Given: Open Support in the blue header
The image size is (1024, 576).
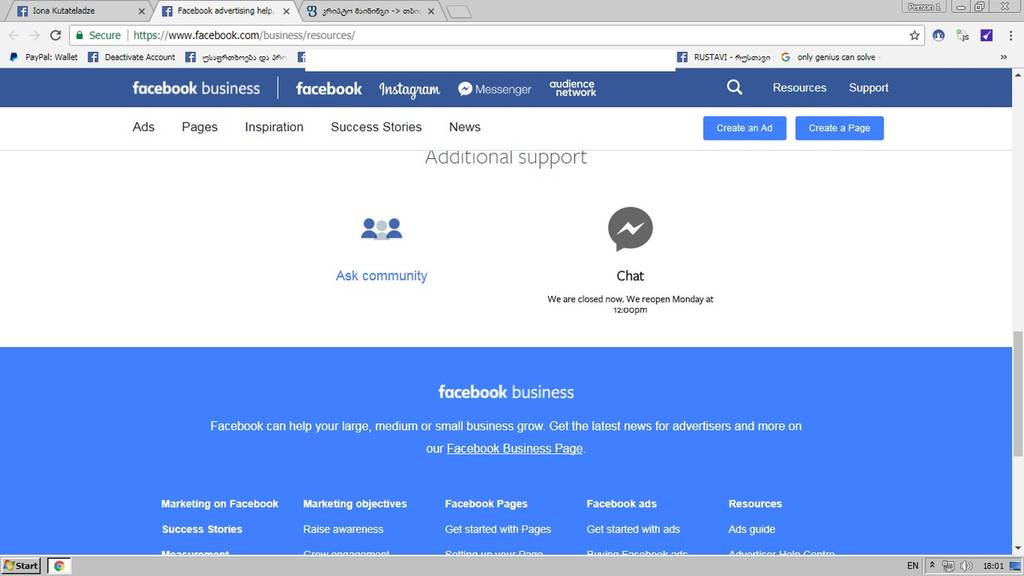Looking at the screenshot, I should [x=869, y=88].
